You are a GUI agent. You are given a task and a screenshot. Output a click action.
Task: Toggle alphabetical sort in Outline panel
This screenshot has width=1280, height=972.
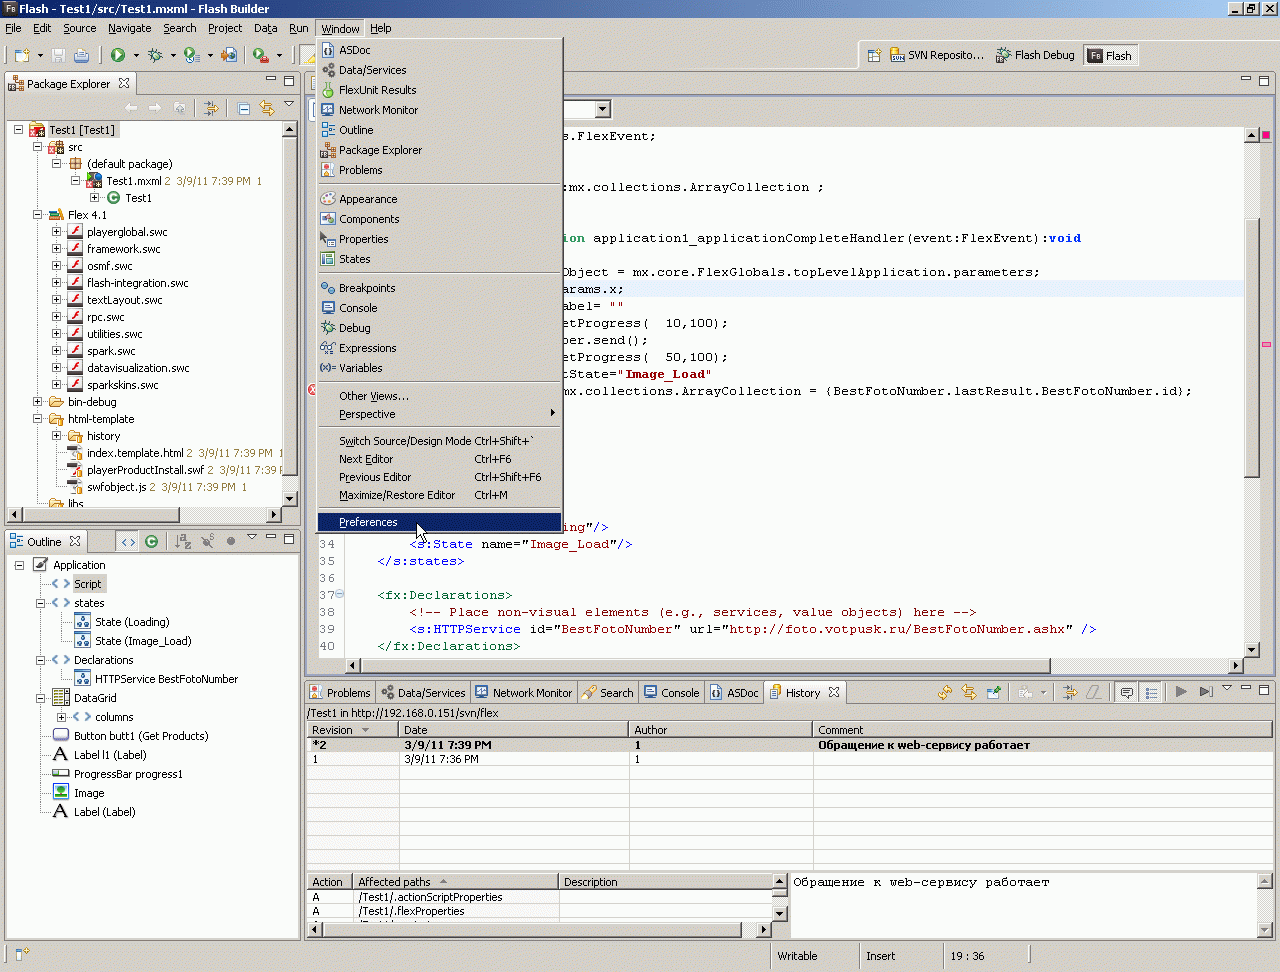coord(183,541)
